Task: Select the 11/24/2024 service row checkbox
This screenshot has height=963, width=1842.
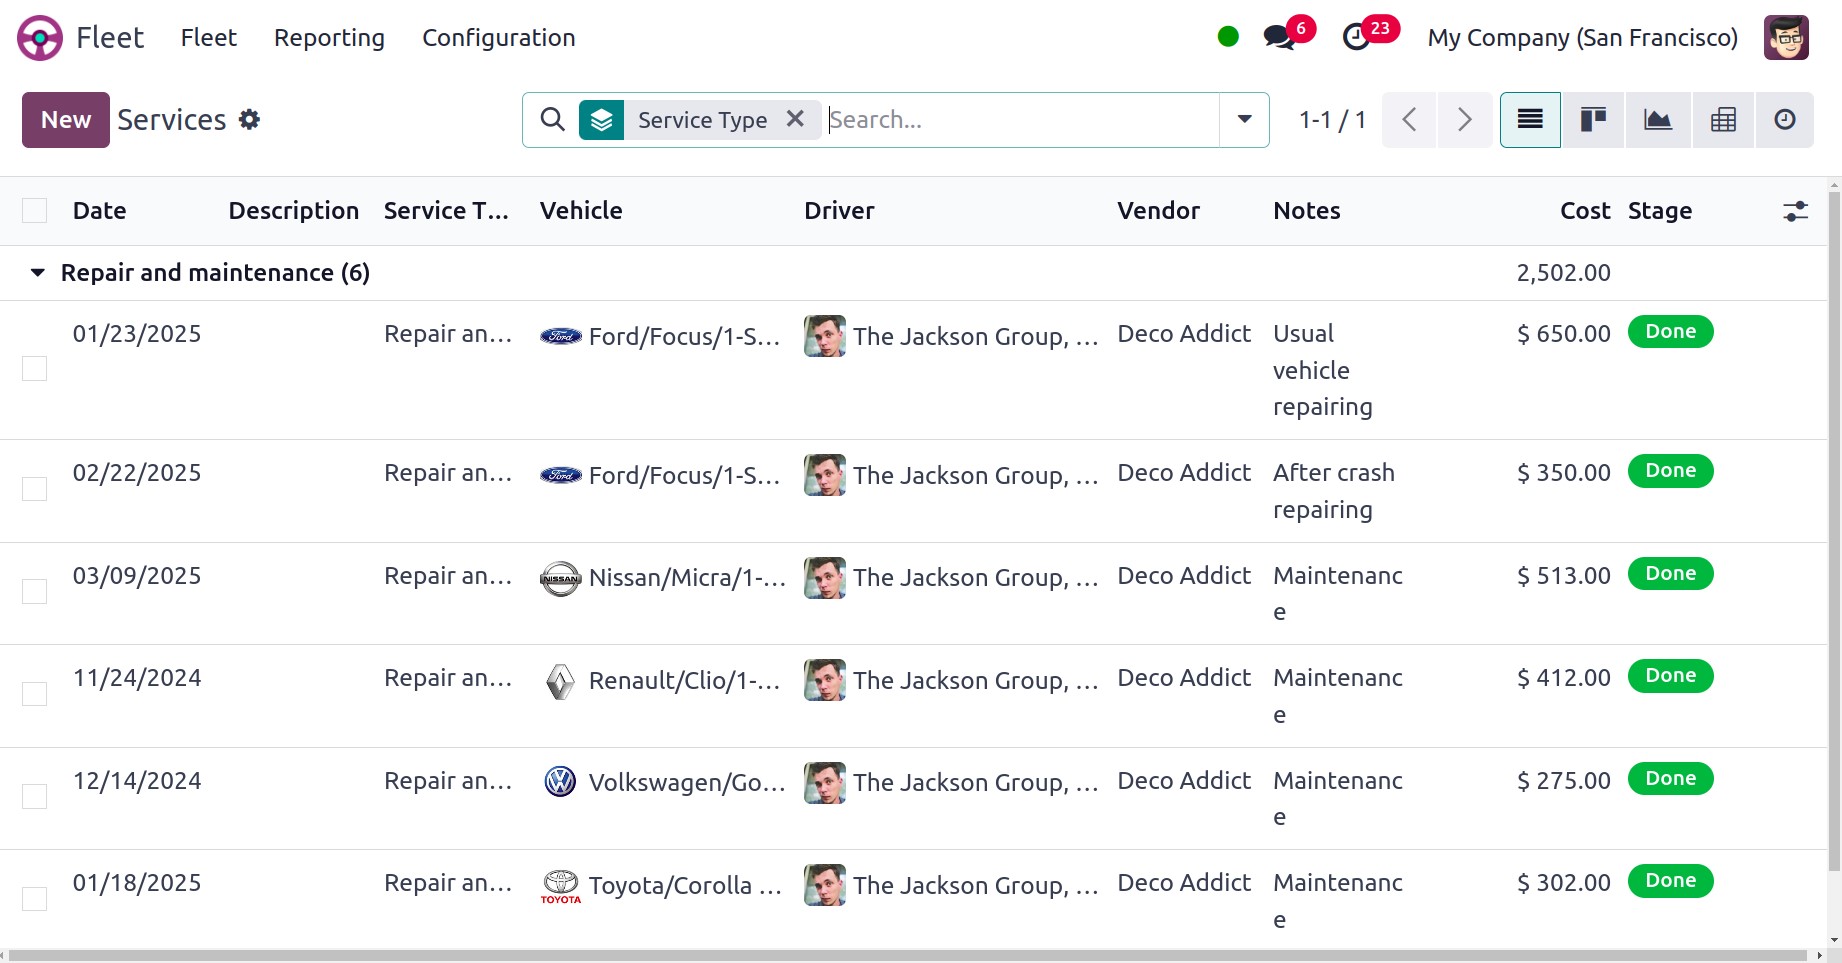Action: pos(35,694)
